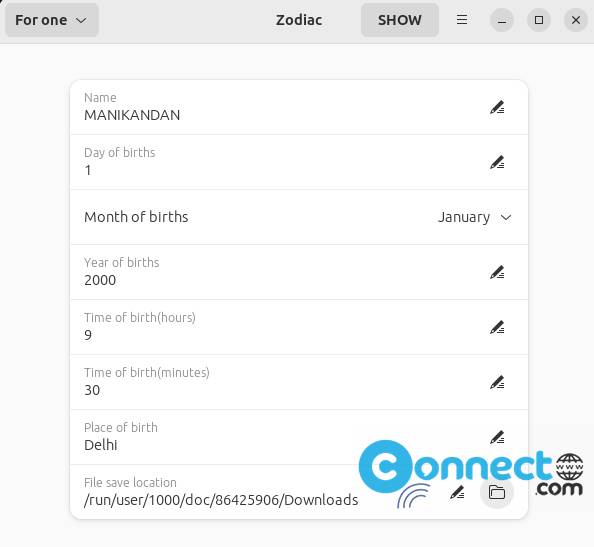Image resolution: width=594 pixels, height=547 pixels.
Task: Click edit pencil for Time of birth(minutes)
Action: (x=497, y=383)
